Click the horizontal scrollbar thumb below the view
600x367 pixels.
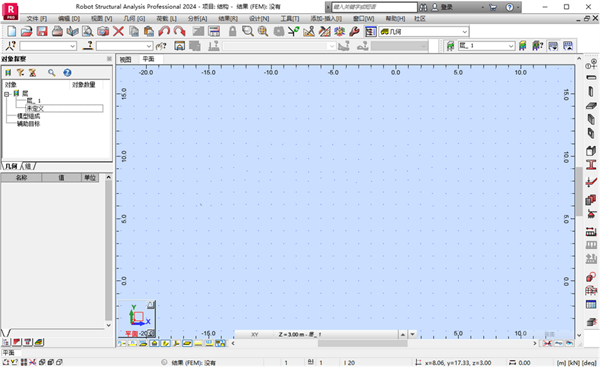pyautogui.click(x=362, y=343)
